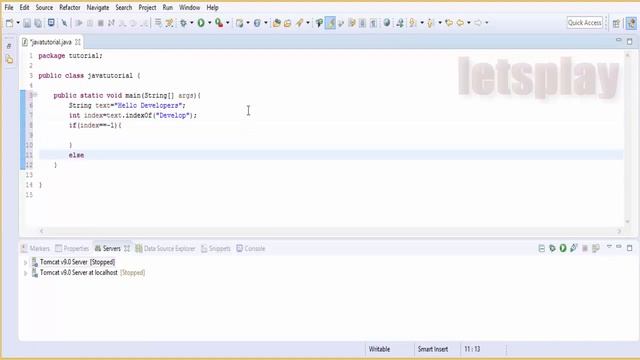Click the Open Perspective icon

point(616,23)
